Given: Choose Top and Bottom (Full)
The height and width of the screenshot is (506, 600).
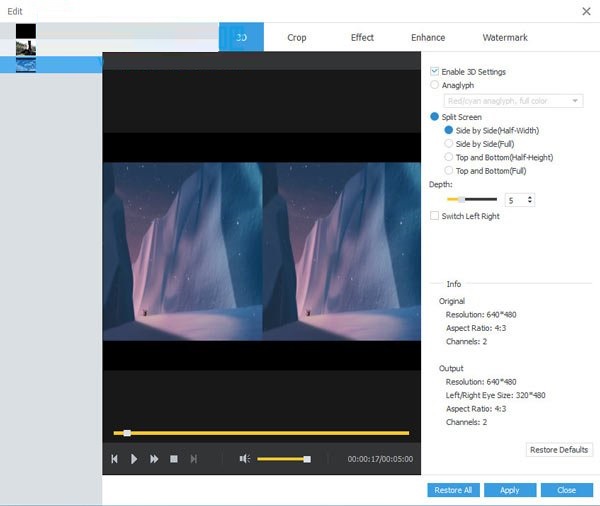Looking at the screenshot, I should pyautogui.click(x=448, y=170).
